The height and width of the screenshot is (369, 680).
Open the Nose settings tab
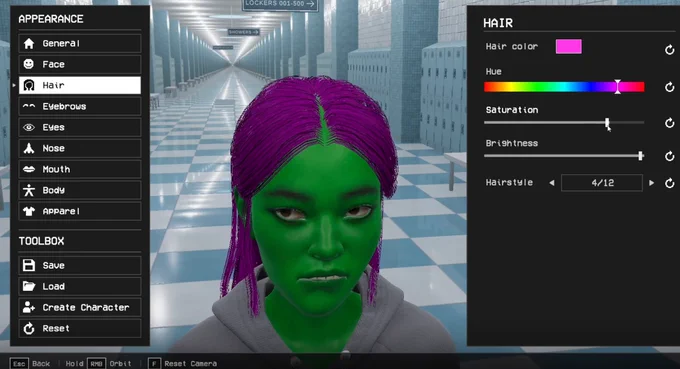point(80,148)
